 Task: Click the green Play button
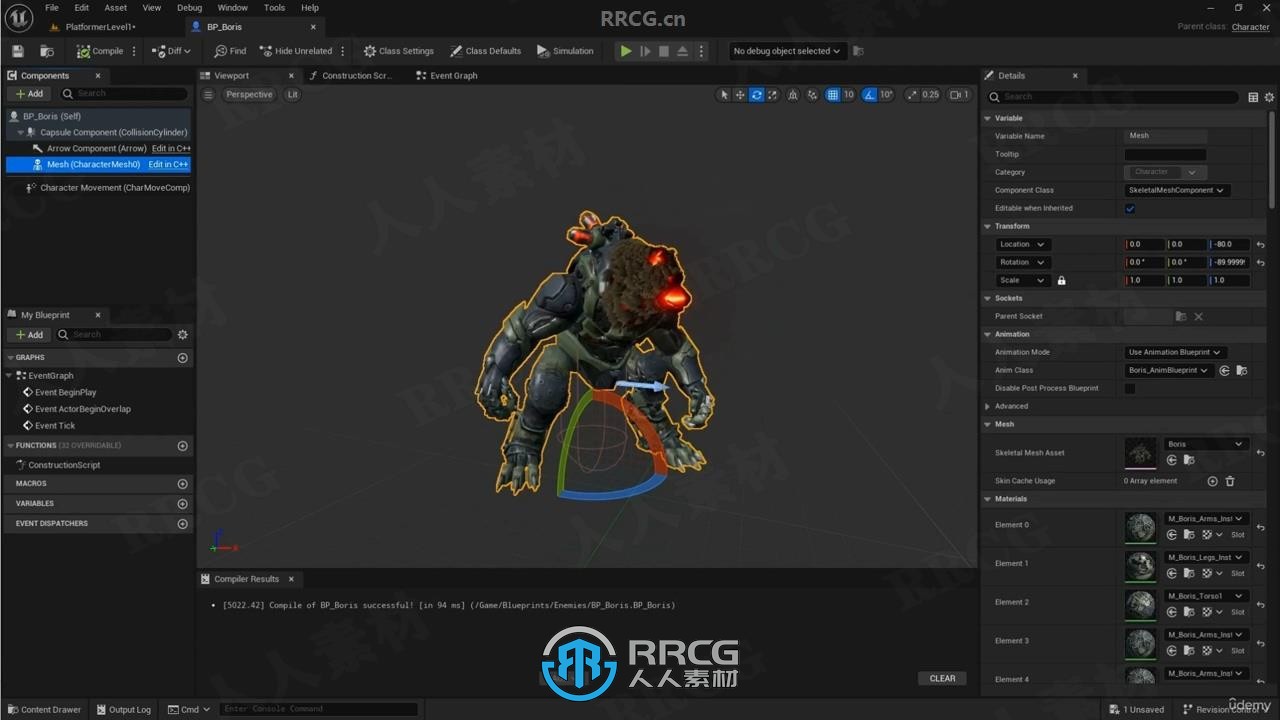coord(626,51)
